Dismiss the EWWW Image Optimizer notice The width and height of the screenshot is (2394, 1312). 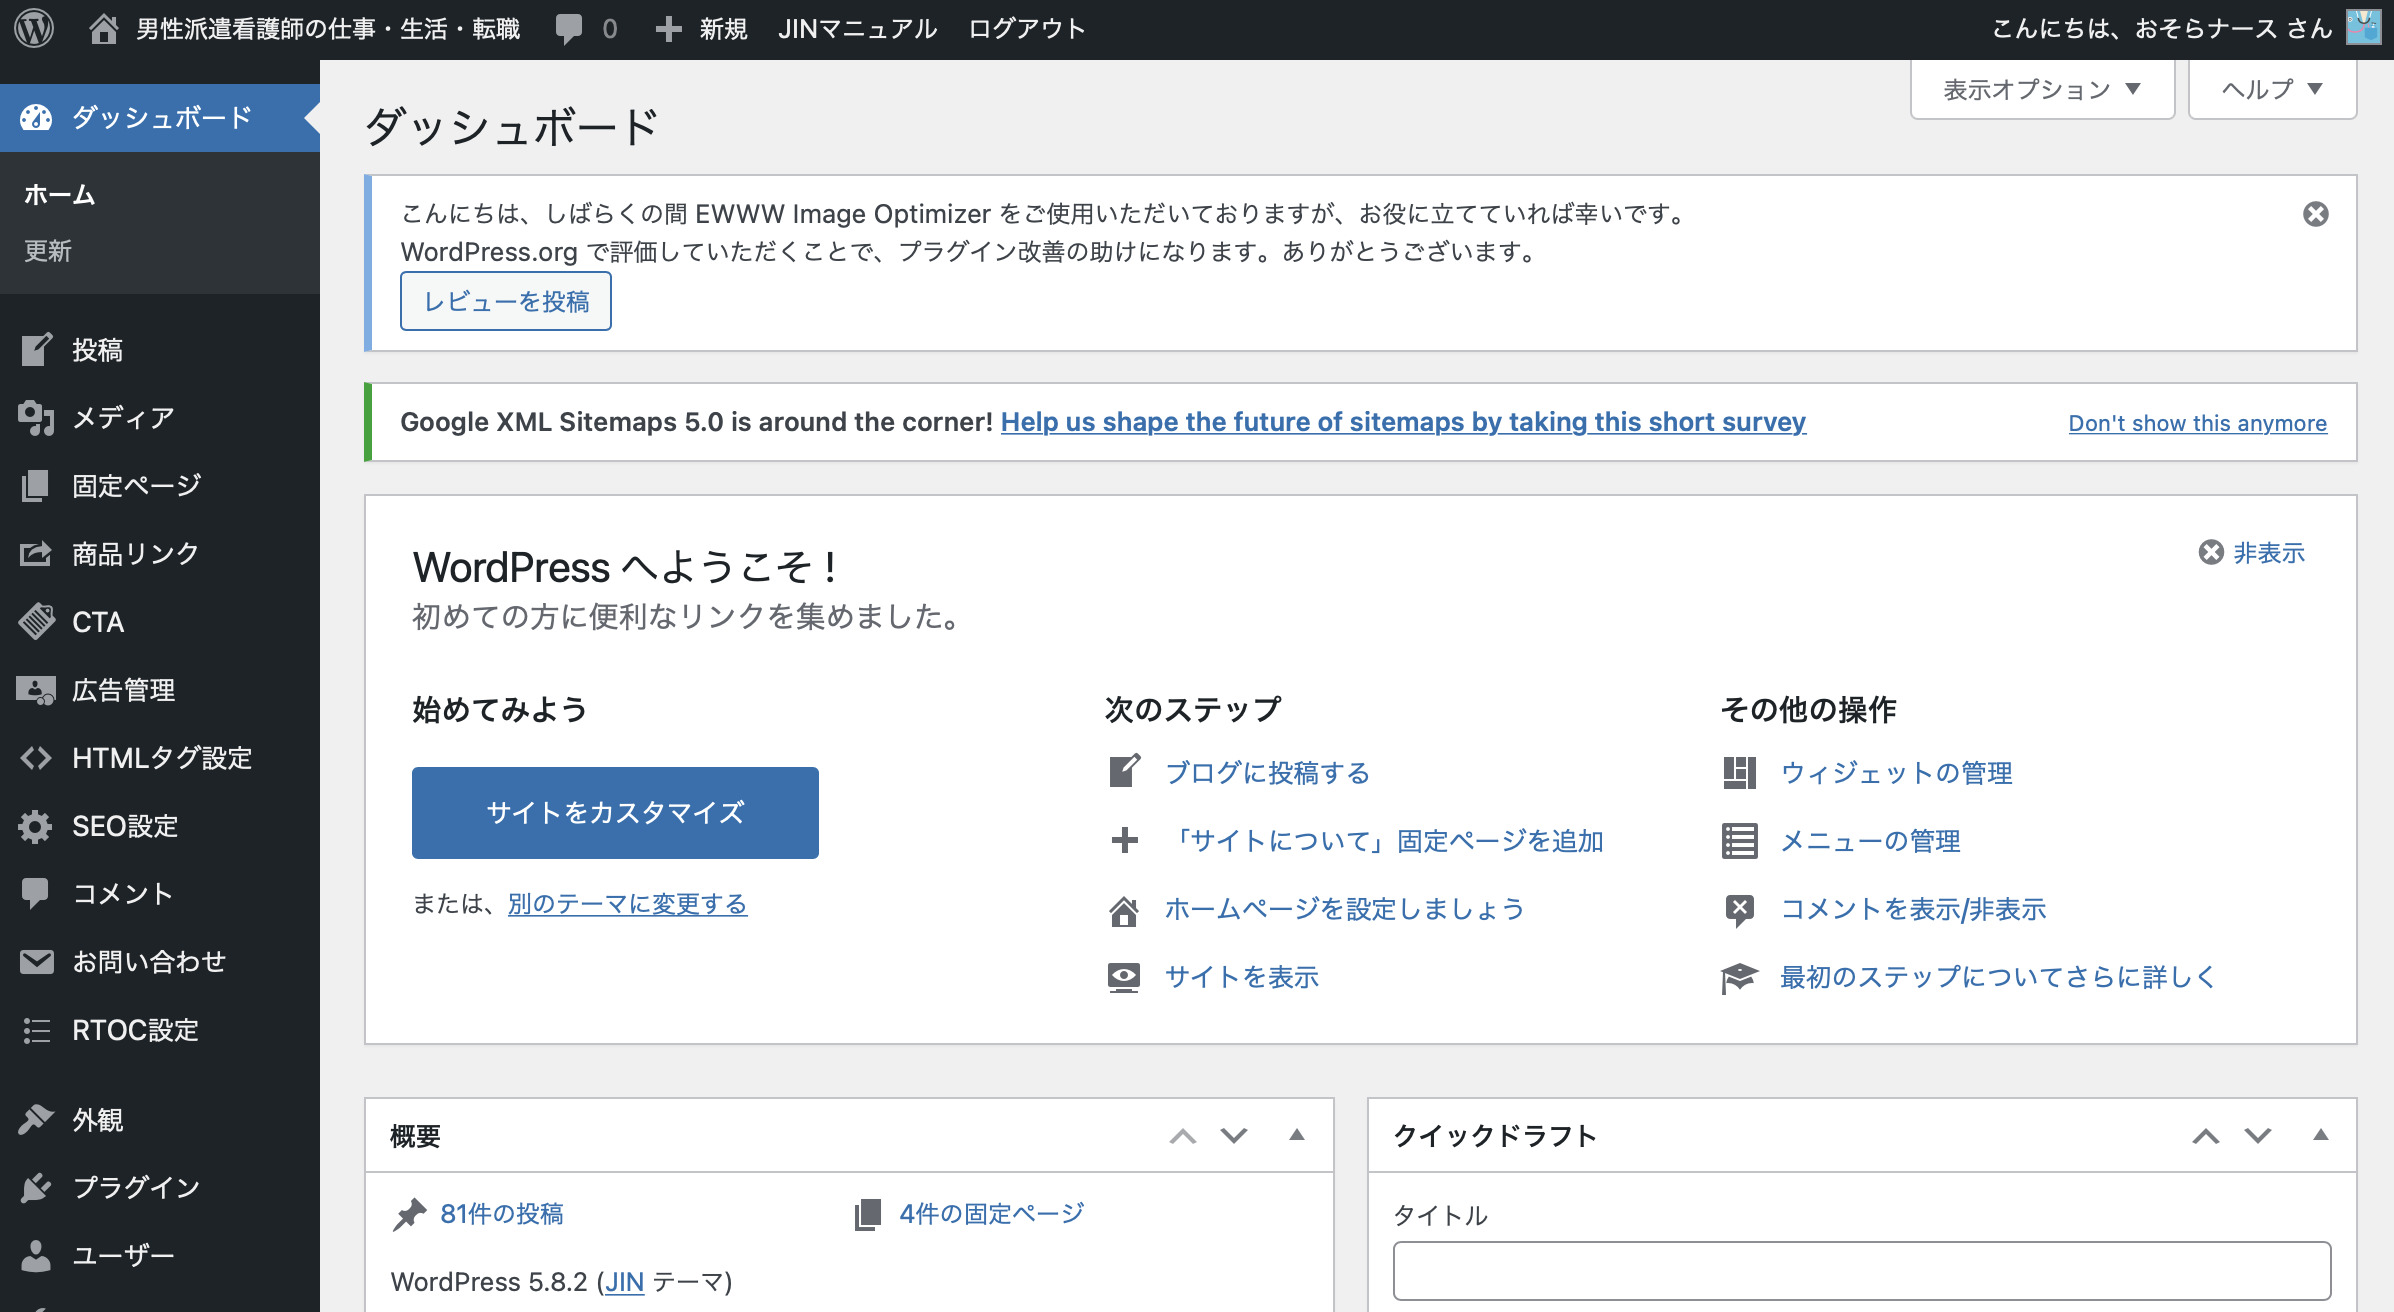[x=2316, y=214]
